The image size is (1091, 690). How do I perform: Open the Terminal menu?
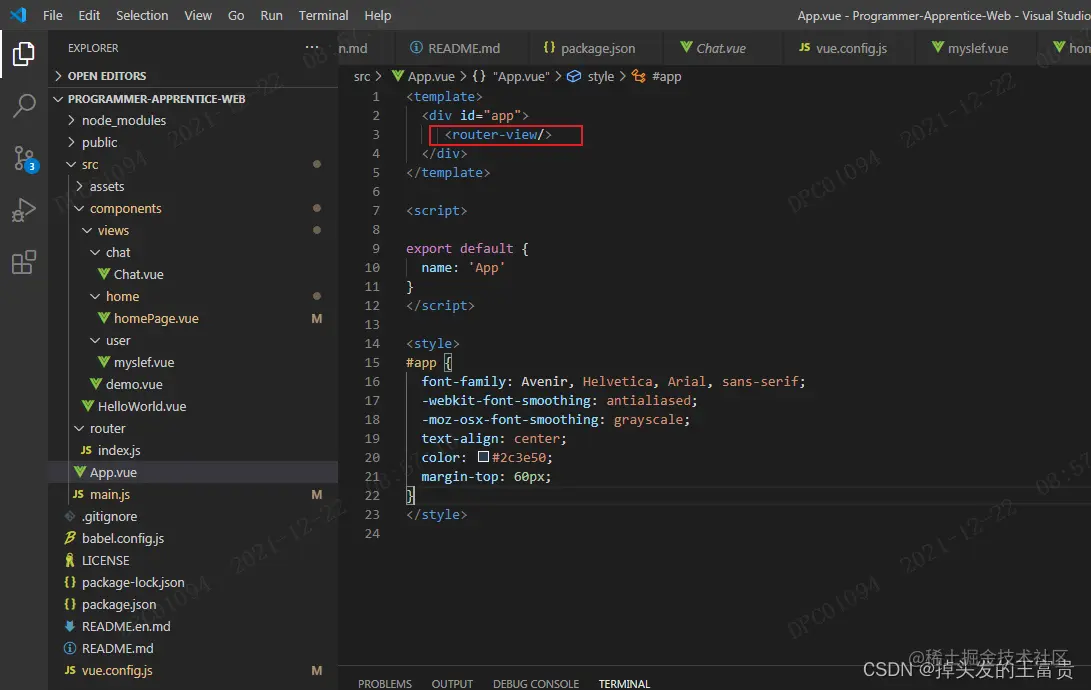tap(324, 15)
